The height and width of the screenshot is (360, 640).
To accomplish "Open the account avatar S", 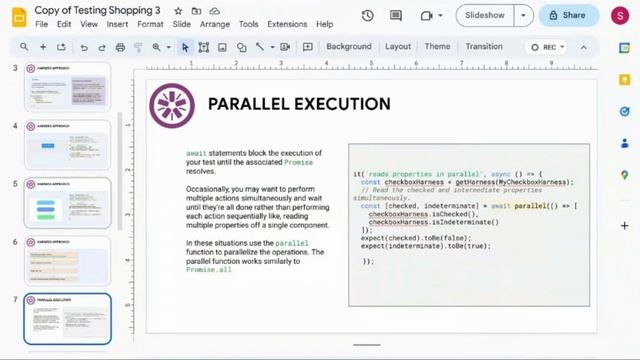I will pyautogui.click(x=620, y=16).
